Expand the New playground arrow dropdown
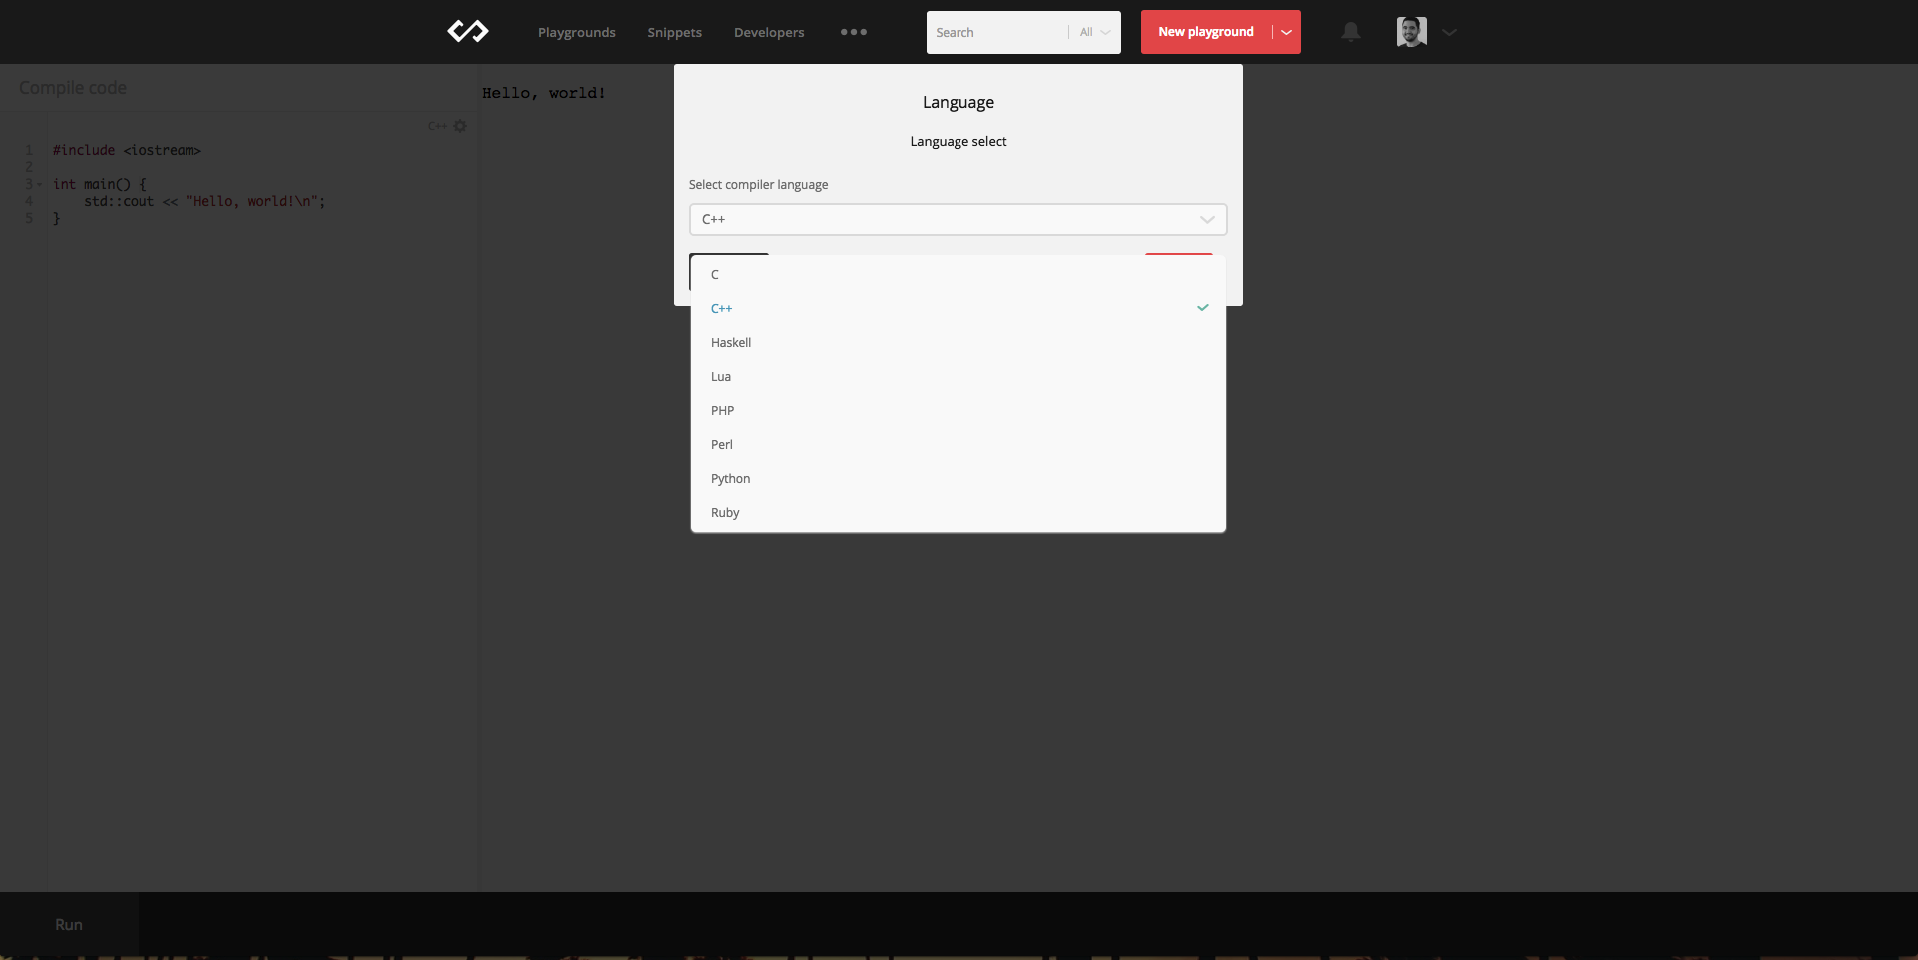1918x960 pixels. (x=1286, y=32)
